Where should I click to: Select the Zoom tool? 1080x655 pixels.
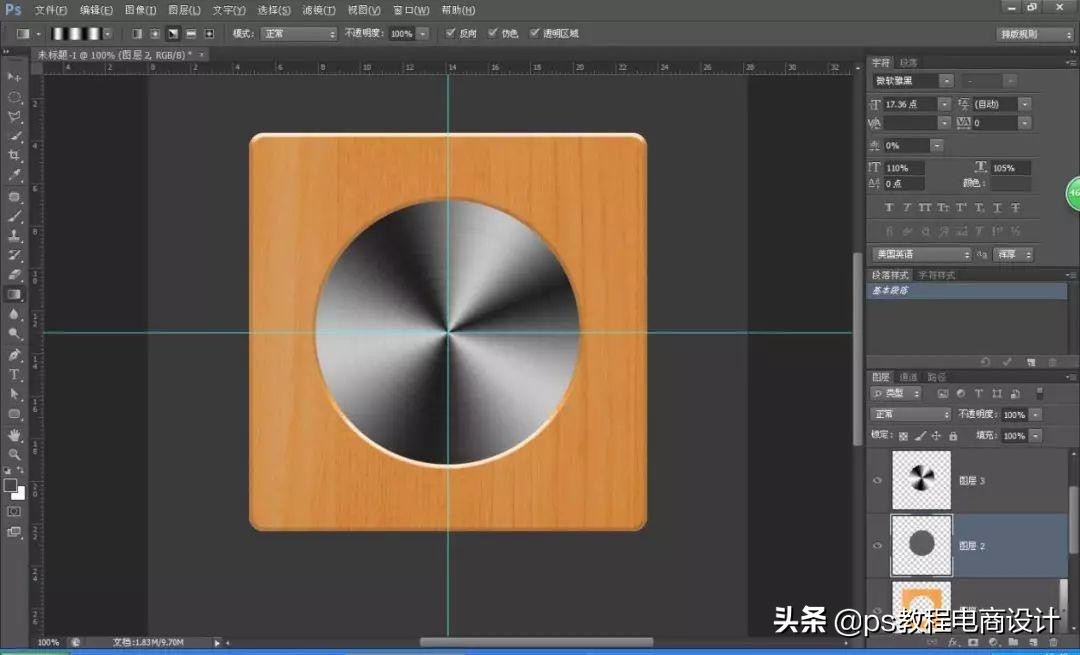[14, 451]
